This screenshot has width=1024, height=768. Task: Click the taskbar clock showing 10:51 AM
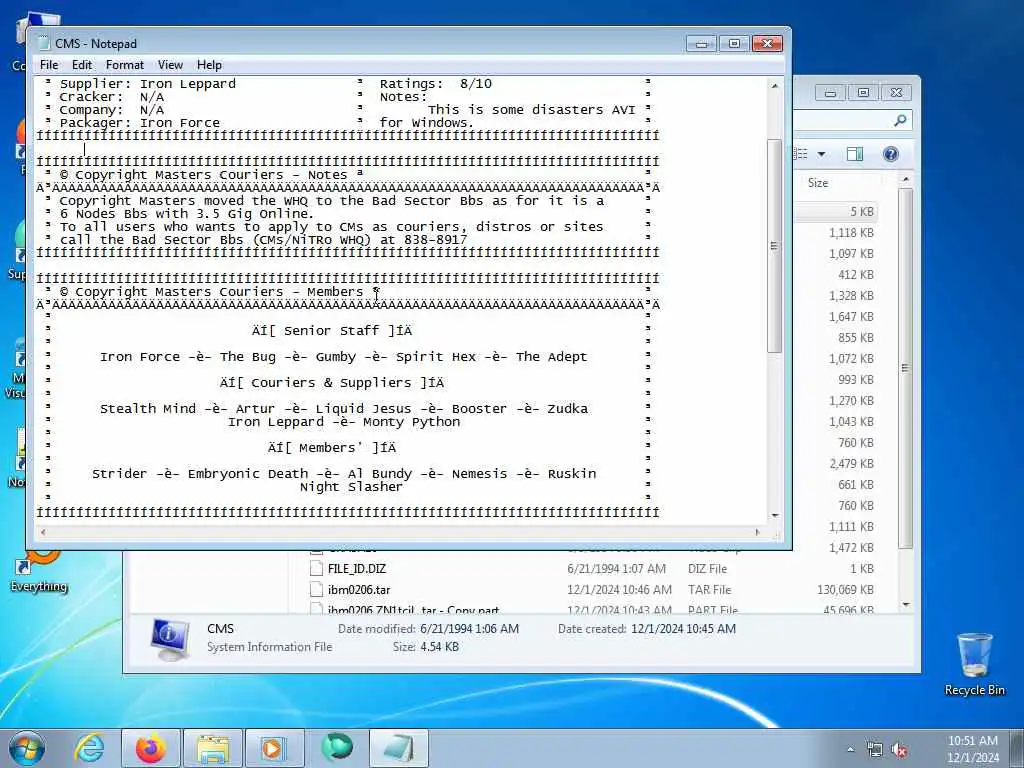973,749
